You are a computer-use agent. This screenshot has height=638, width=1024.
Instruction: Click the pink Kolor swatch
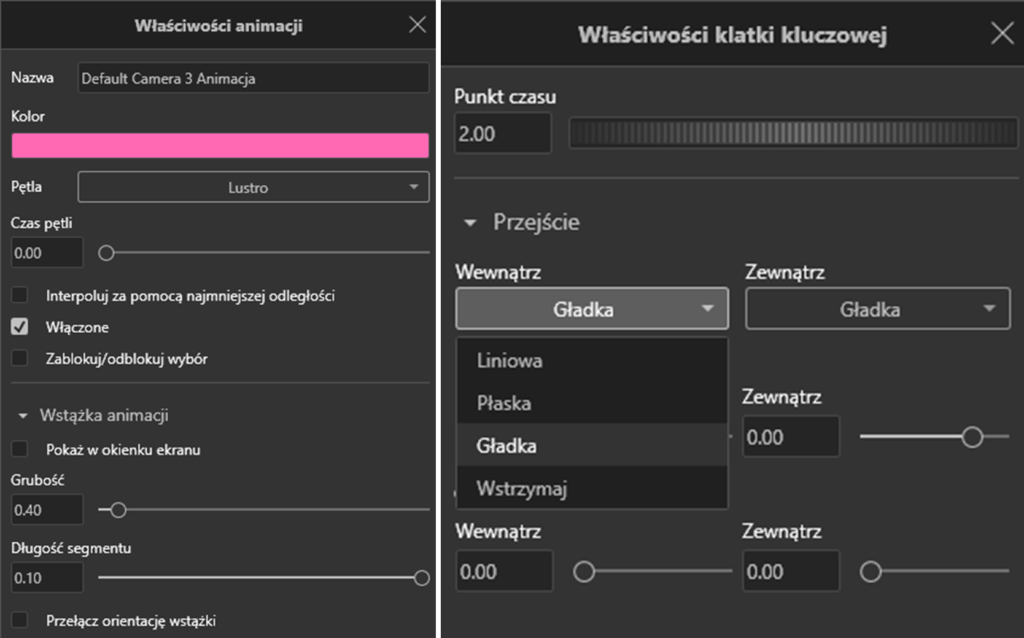(220, 146)
